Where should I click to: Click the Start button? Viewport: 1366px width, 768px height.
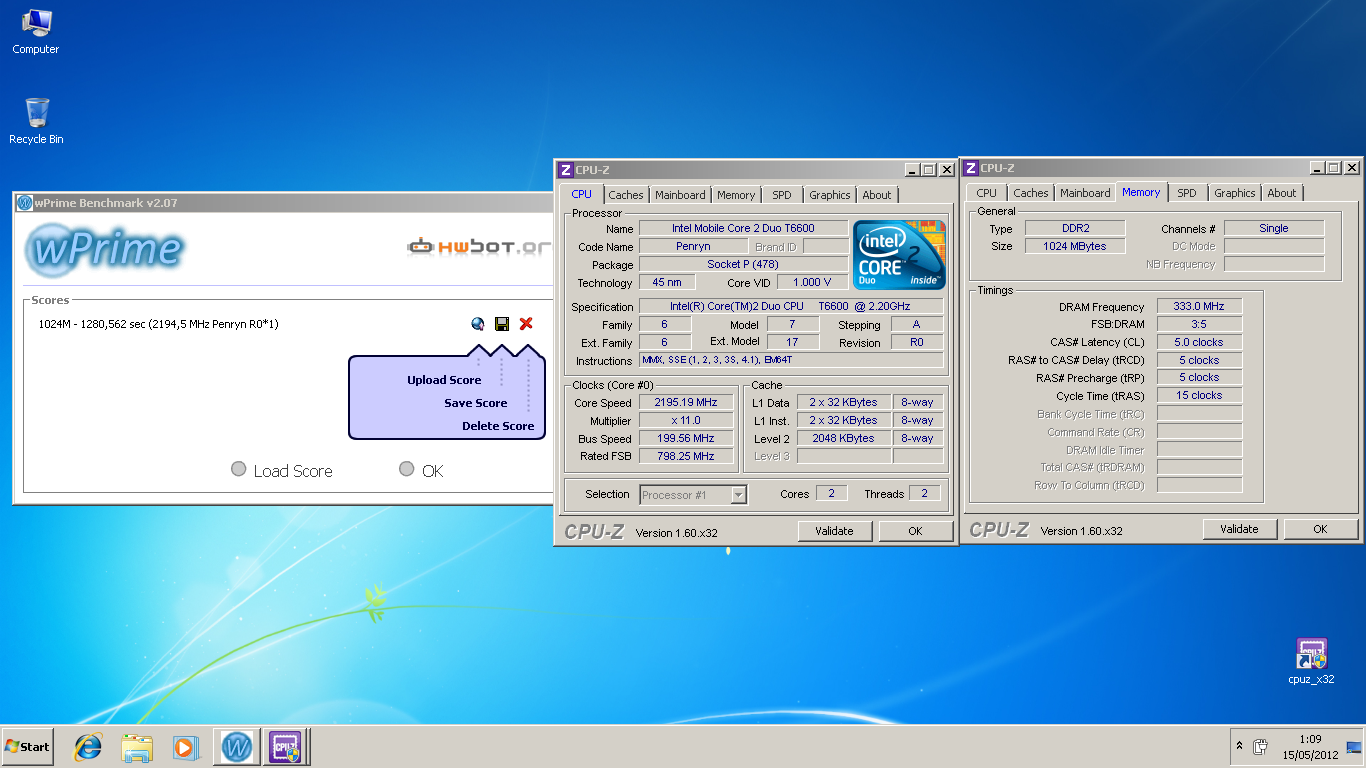tap(27, 747)
